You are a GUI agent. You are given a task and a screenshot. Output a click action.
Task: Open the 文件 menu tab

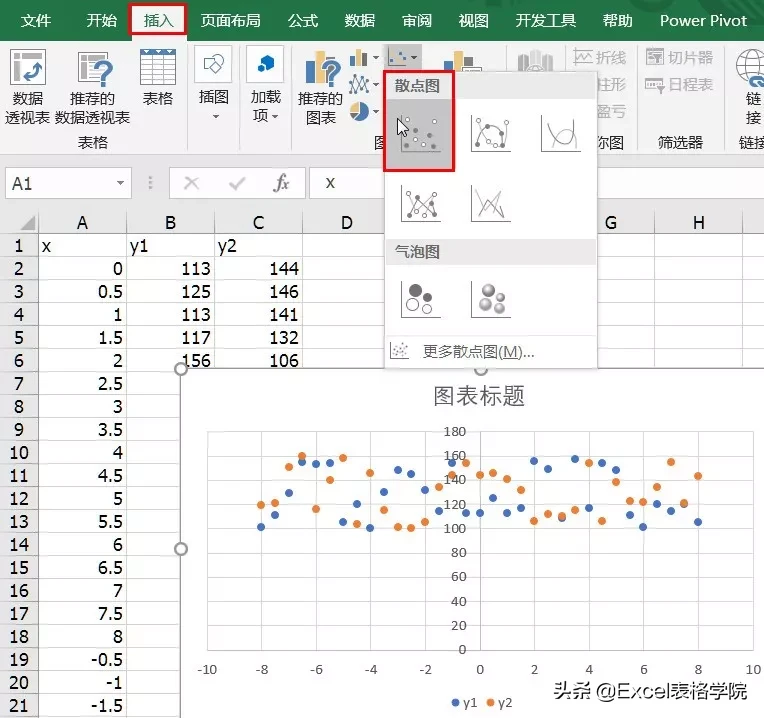tap(36, 20)
